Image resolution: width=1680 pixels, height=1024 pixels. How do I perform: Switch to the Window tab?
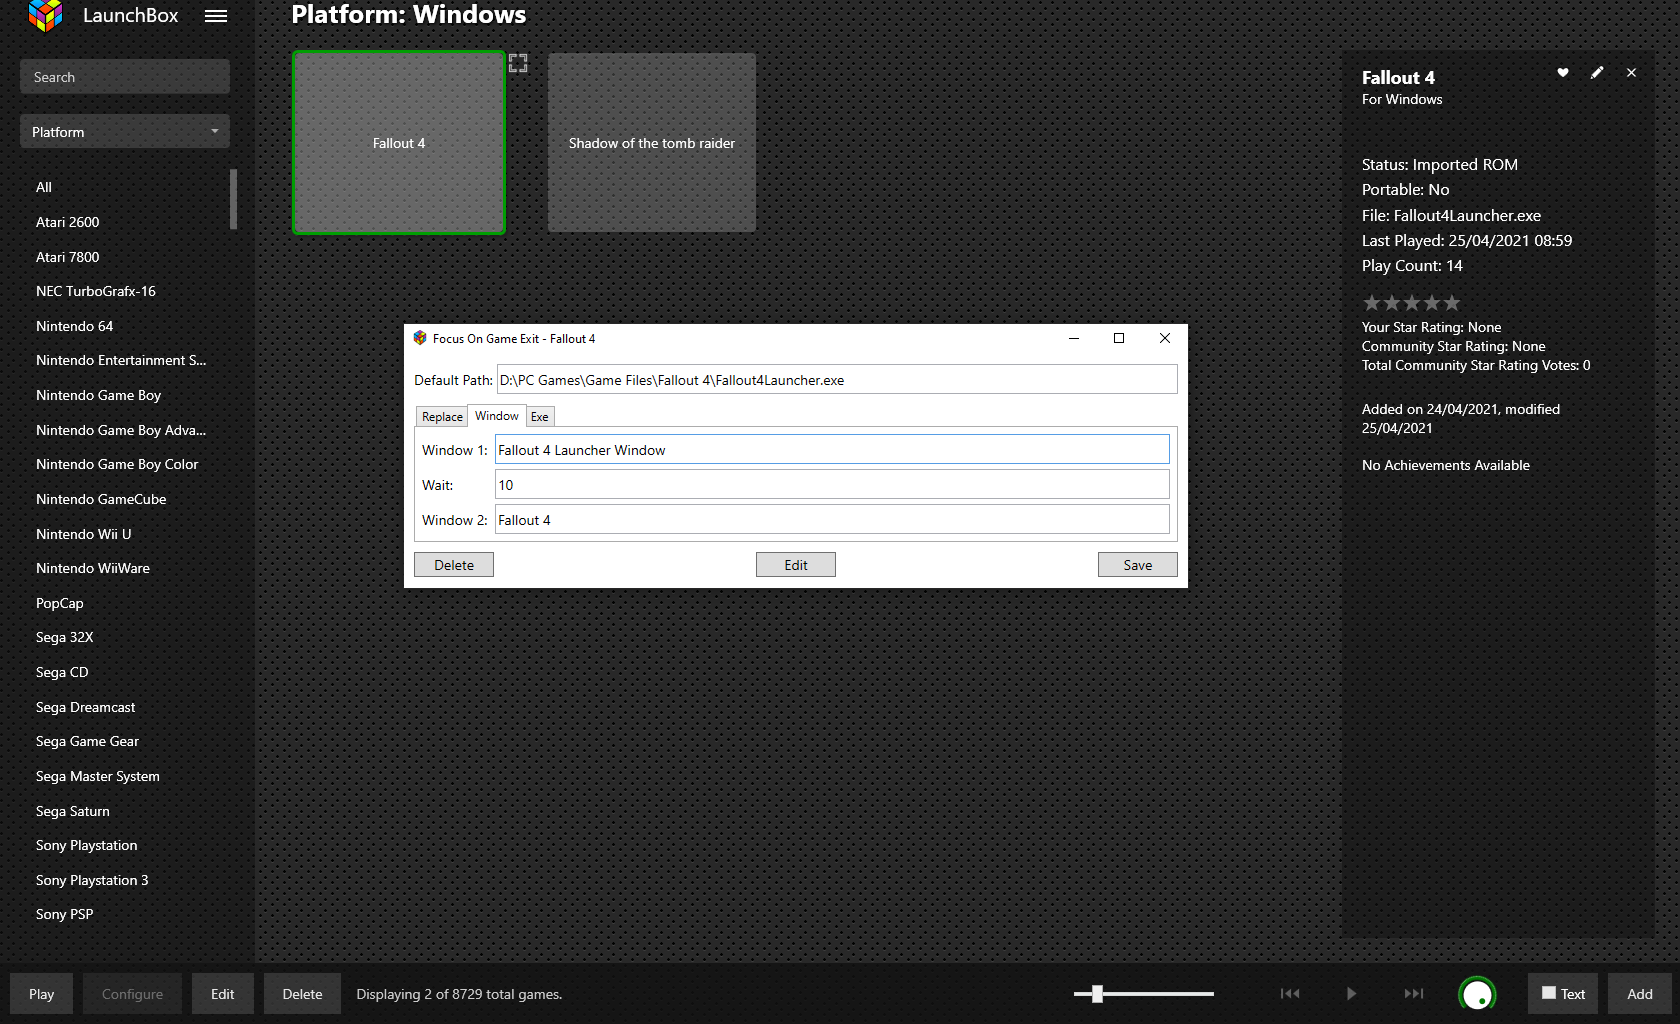tap(497, 416)
